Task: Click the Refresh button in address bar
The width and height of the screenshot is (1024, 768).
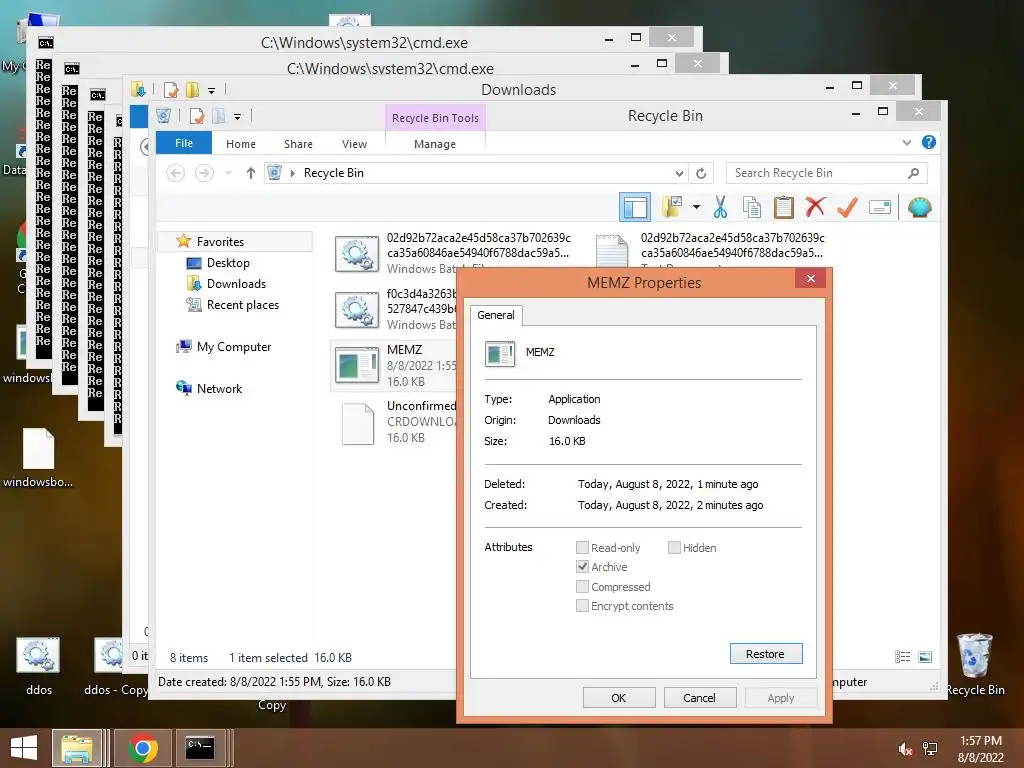Action: pyautogui.click(x=701, y=173)
